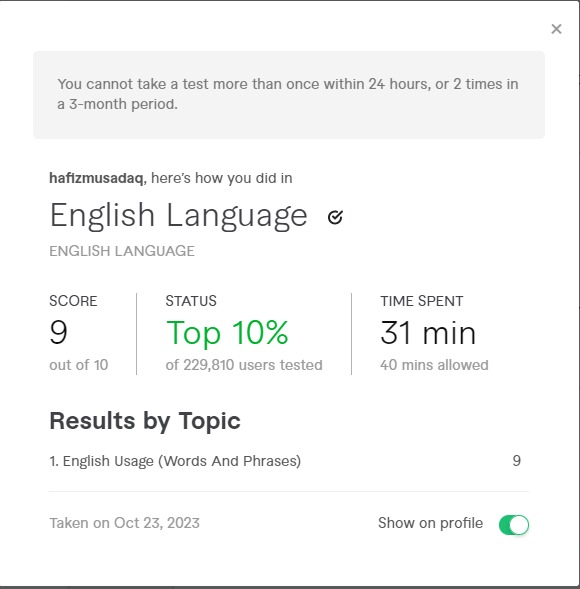Click the TIME SPENT column label

421,301
